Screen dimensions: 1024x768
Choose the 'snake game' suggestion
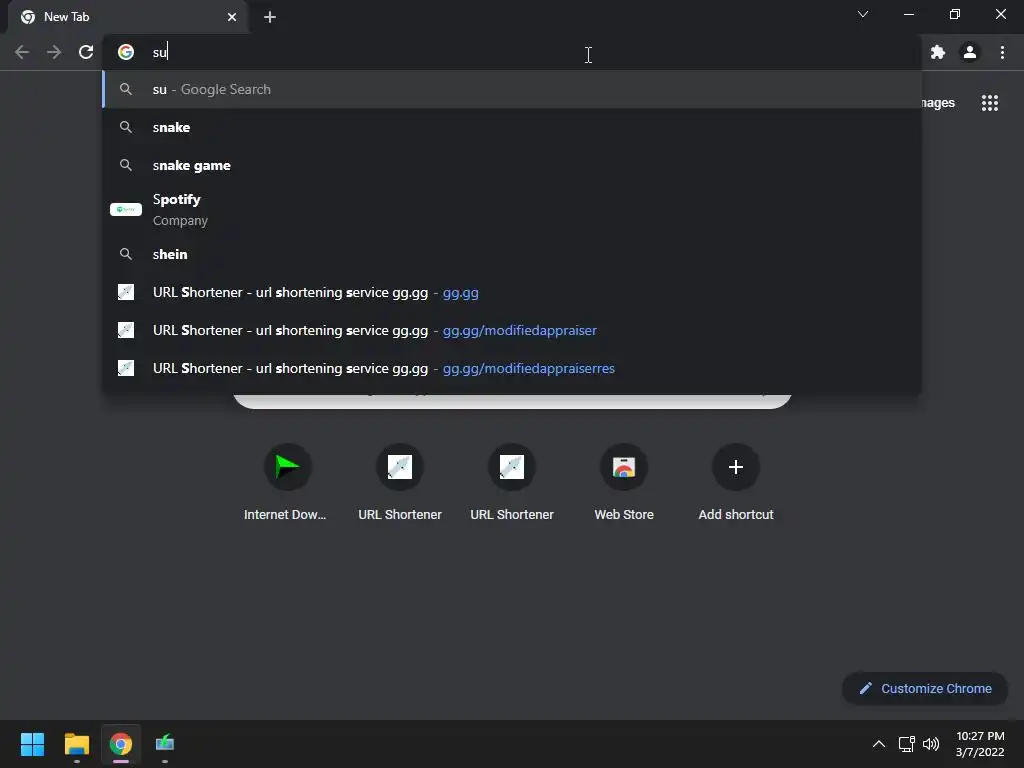tap(512, 165)
